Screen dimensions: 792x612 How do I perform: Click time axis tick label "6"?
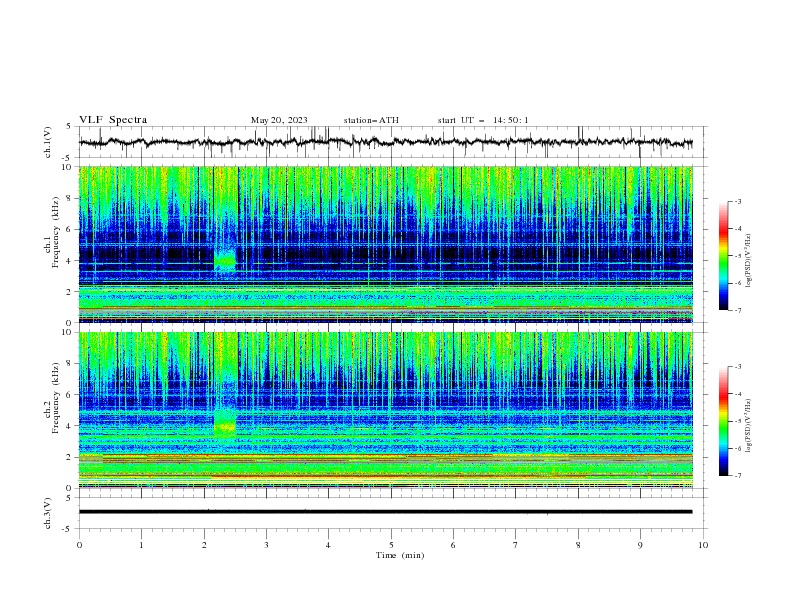coord(453,545)
